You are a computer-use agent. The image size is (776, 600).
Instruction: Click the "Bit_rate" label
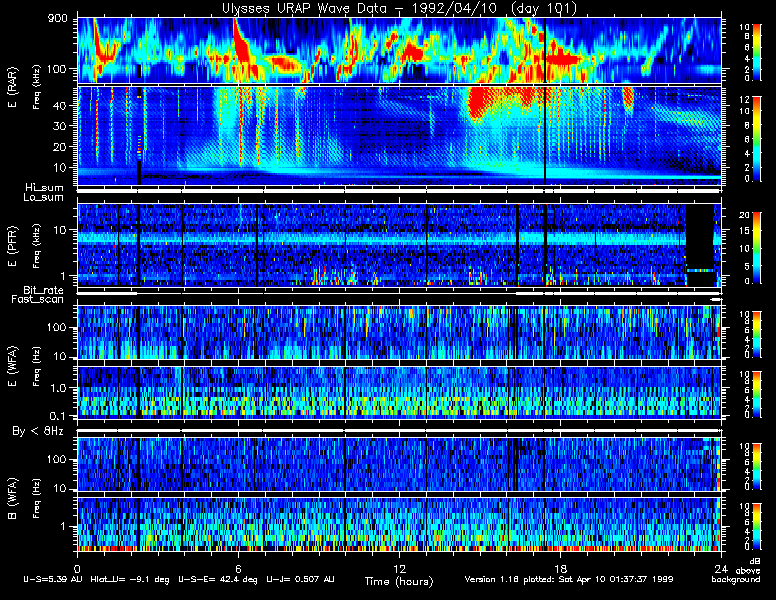click(43, 290)
